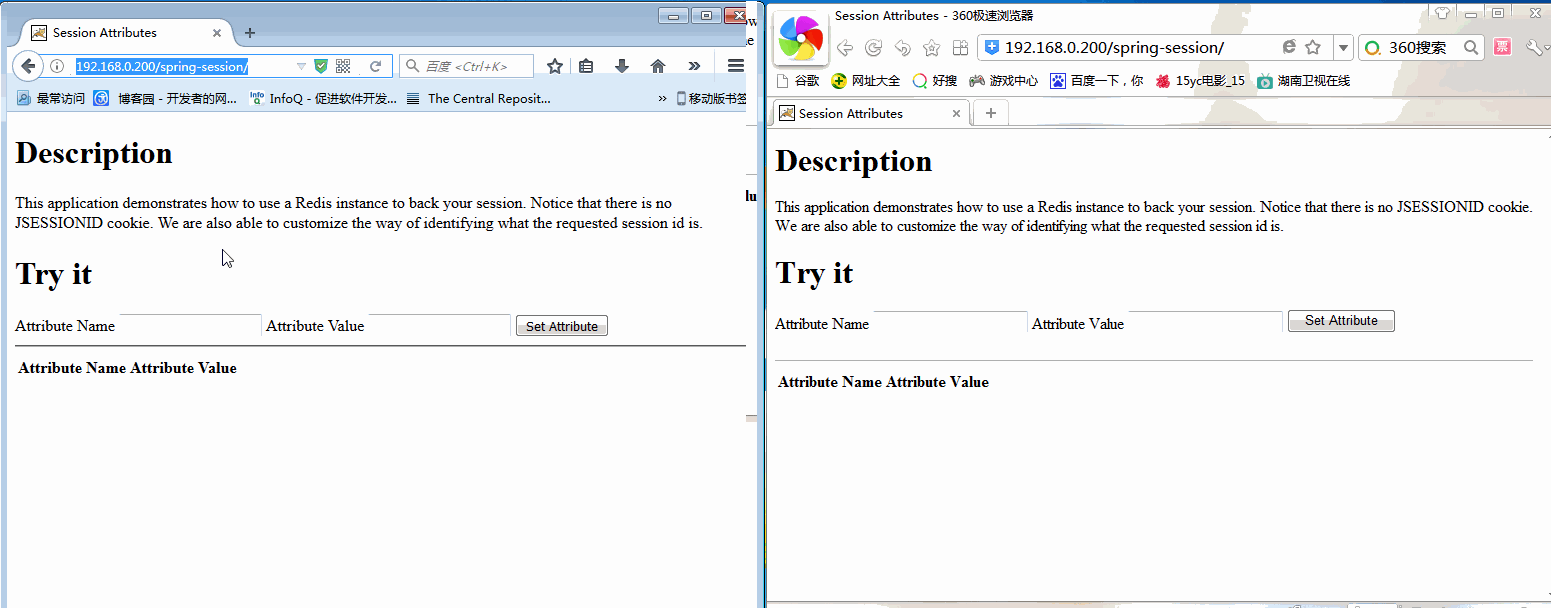
Task: Open the 360 browser grid apps icon
Action: pos(960,48)
